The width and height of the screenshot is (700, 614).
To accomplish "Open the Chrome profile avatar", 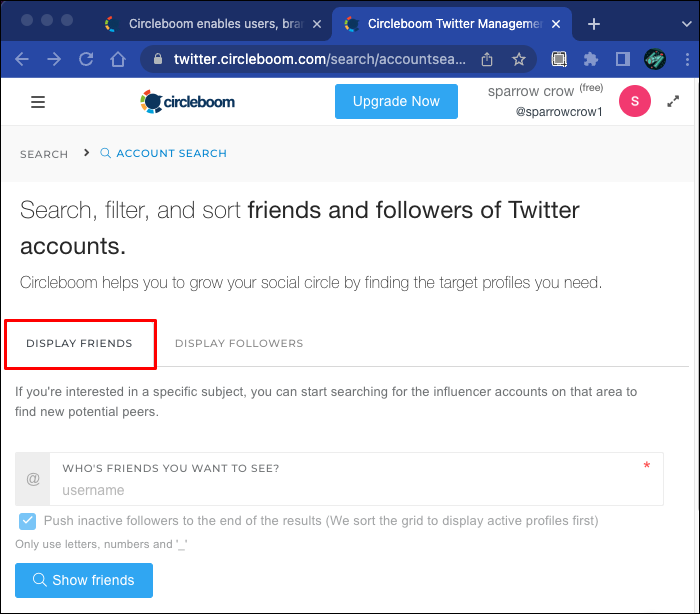I will [655, 59].
